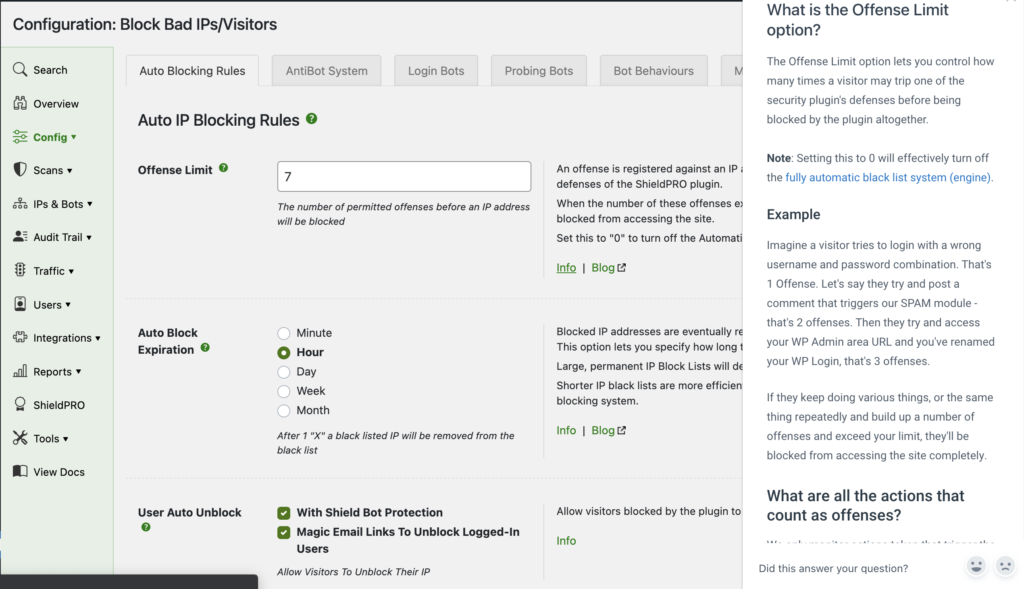Screen dimensions: 1024x589
Task: Click help icon next to Auto IP Blocking Rules
Action: tap(312, 119)
